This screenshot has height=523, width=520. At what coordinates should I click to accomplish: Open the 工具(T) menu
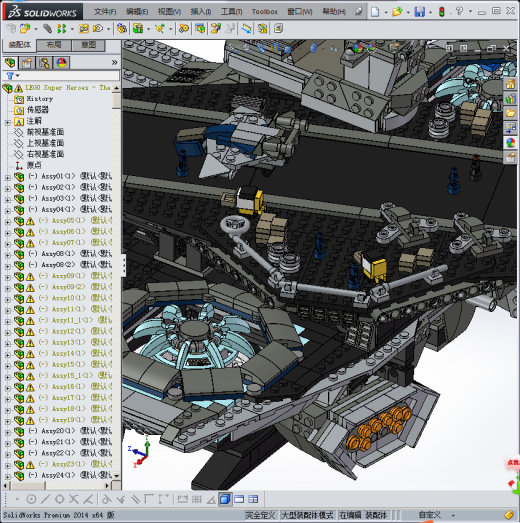click(x=232, y=12)
